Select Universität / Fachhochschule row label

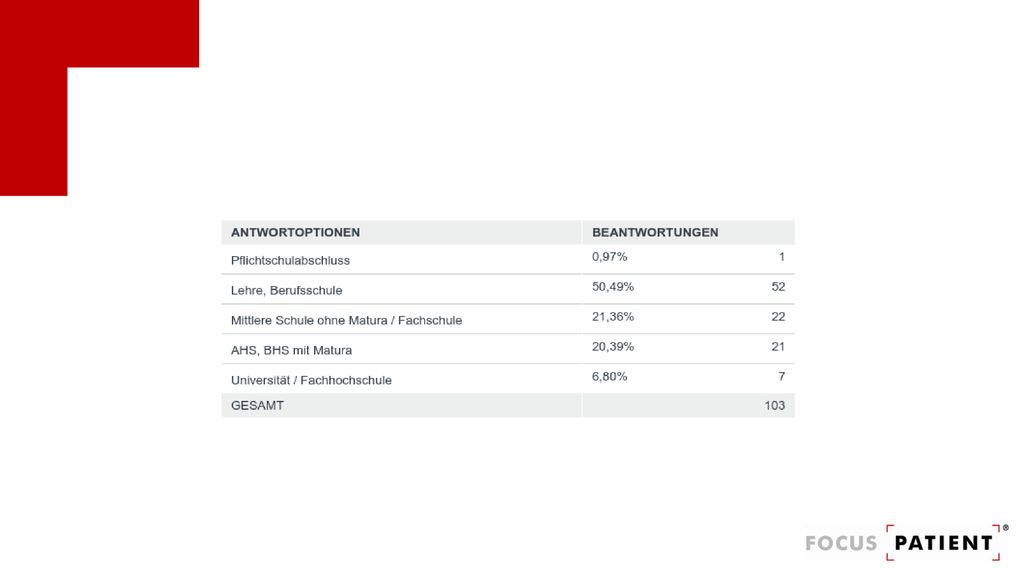(x=311, y=381)
